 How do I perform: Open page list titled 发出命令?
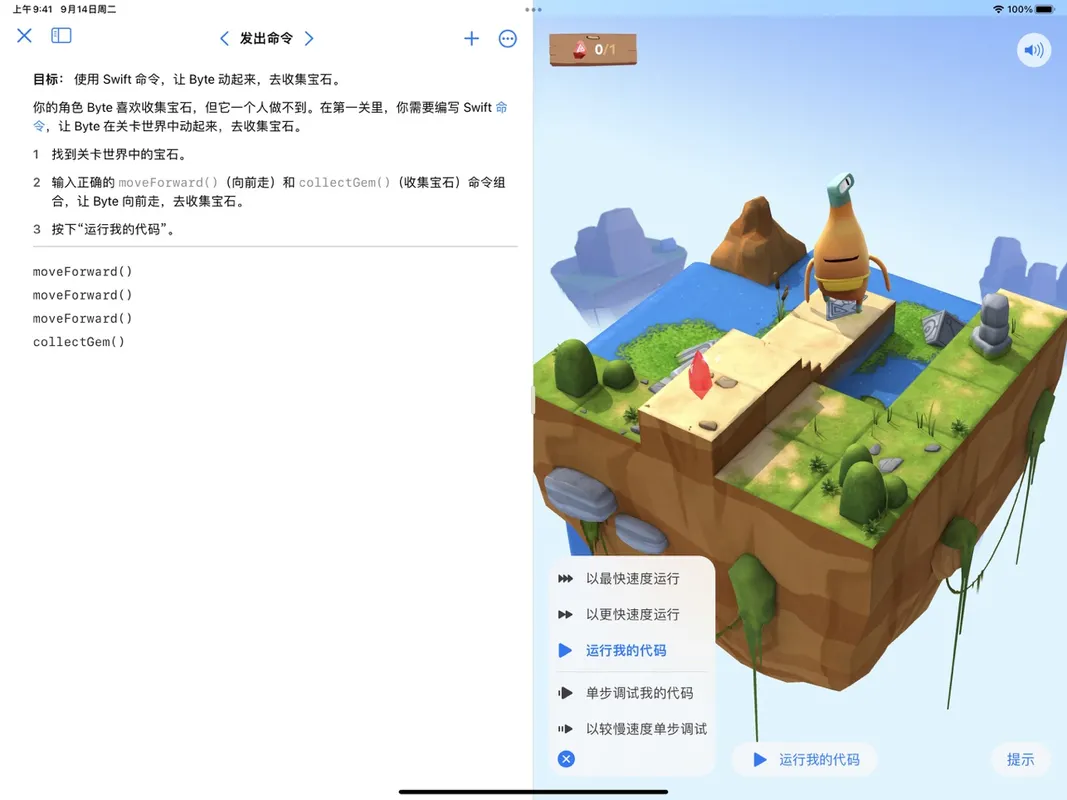[x=266, y=39]
